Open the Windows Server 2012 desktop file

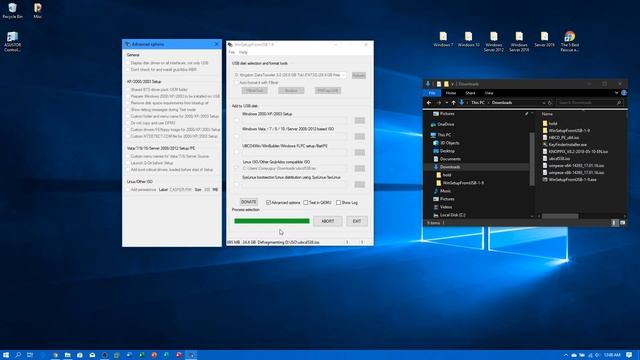pyautogui.click(x=494, y=42)
